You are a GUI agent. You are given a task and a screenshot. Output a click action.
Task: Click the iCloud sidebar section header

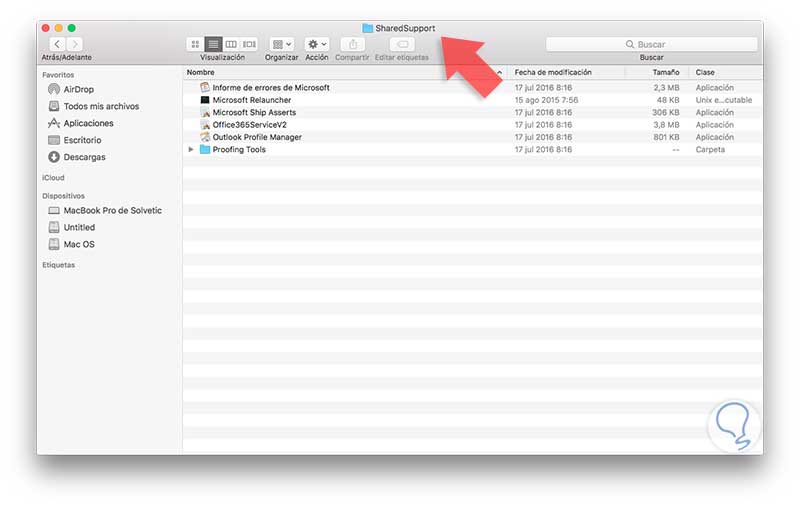(53, 178)
